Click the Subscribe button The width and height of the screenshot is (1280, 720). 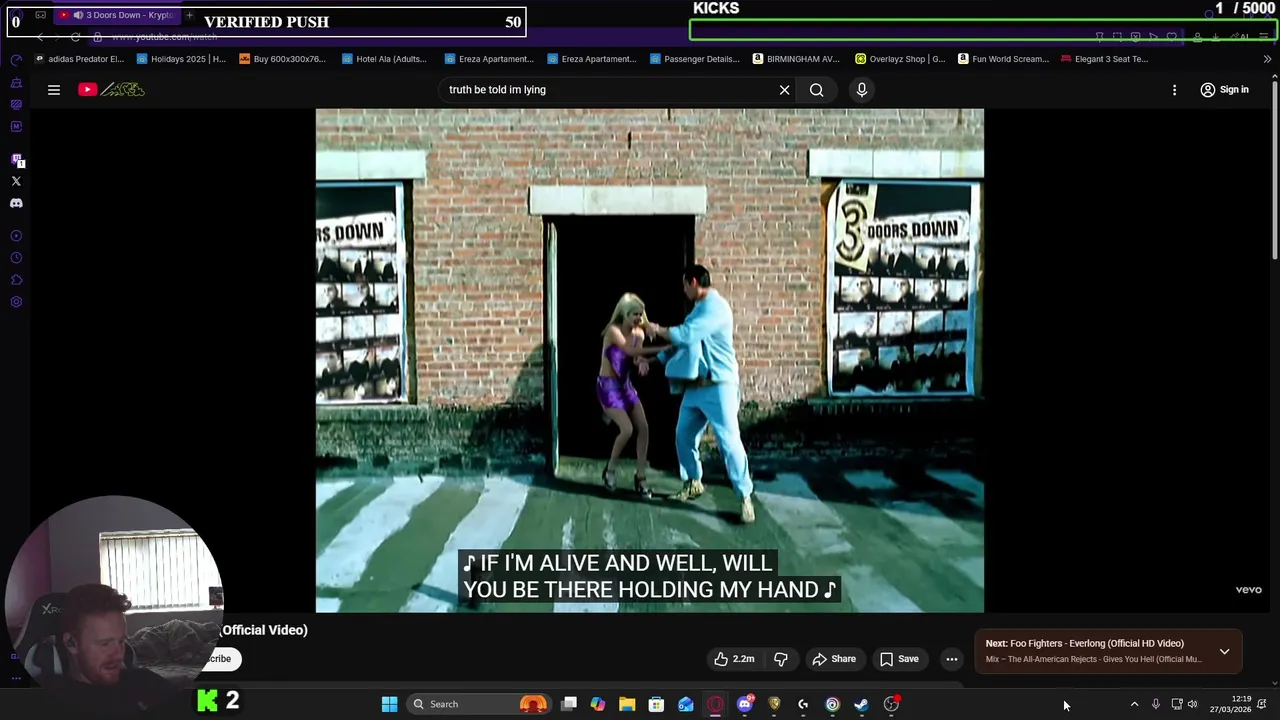click(x=219, y=659)
